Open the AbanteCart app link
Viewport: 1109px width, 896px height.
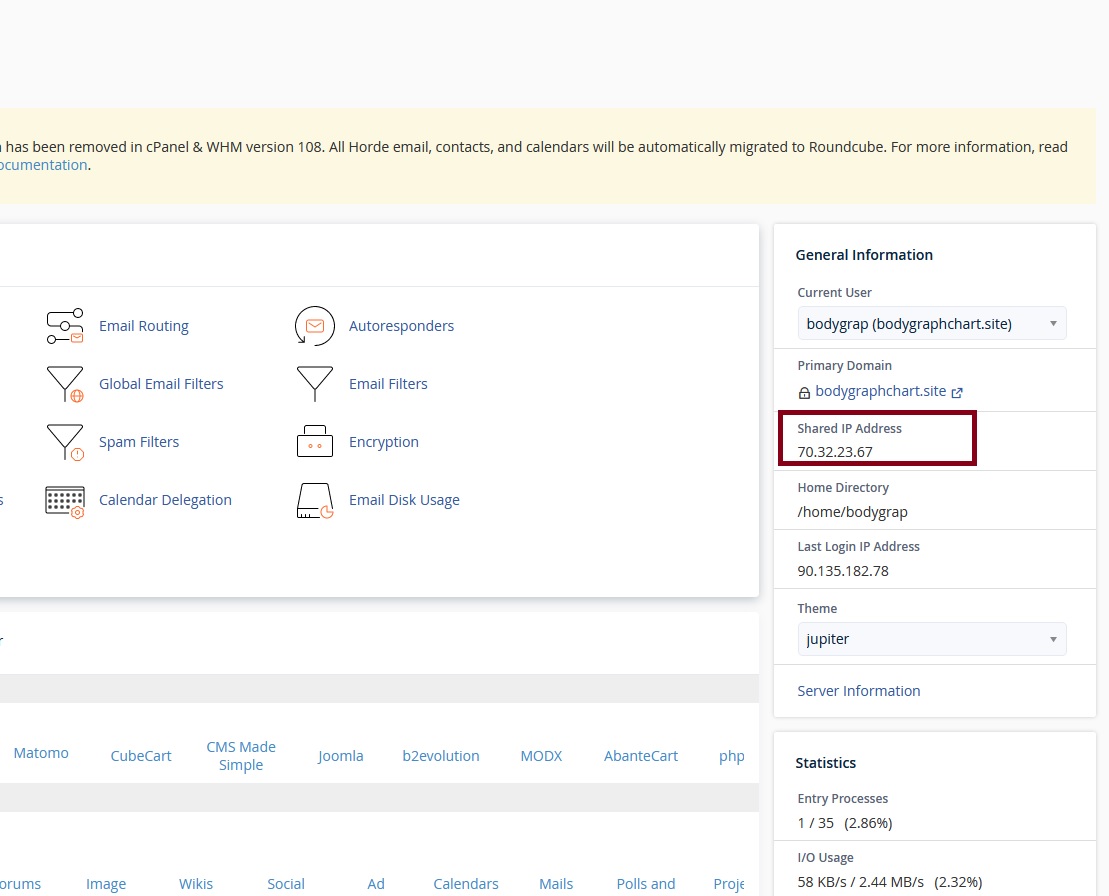[641, 756]
